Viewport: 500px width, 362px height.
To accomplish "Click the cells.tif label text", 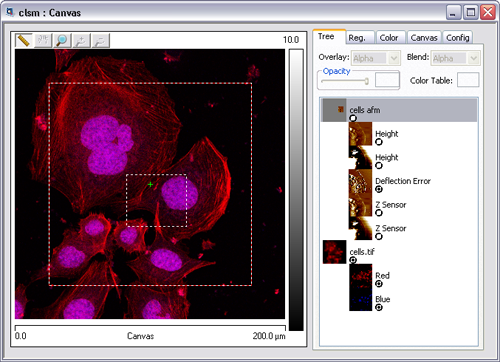I will coord(362,252).
